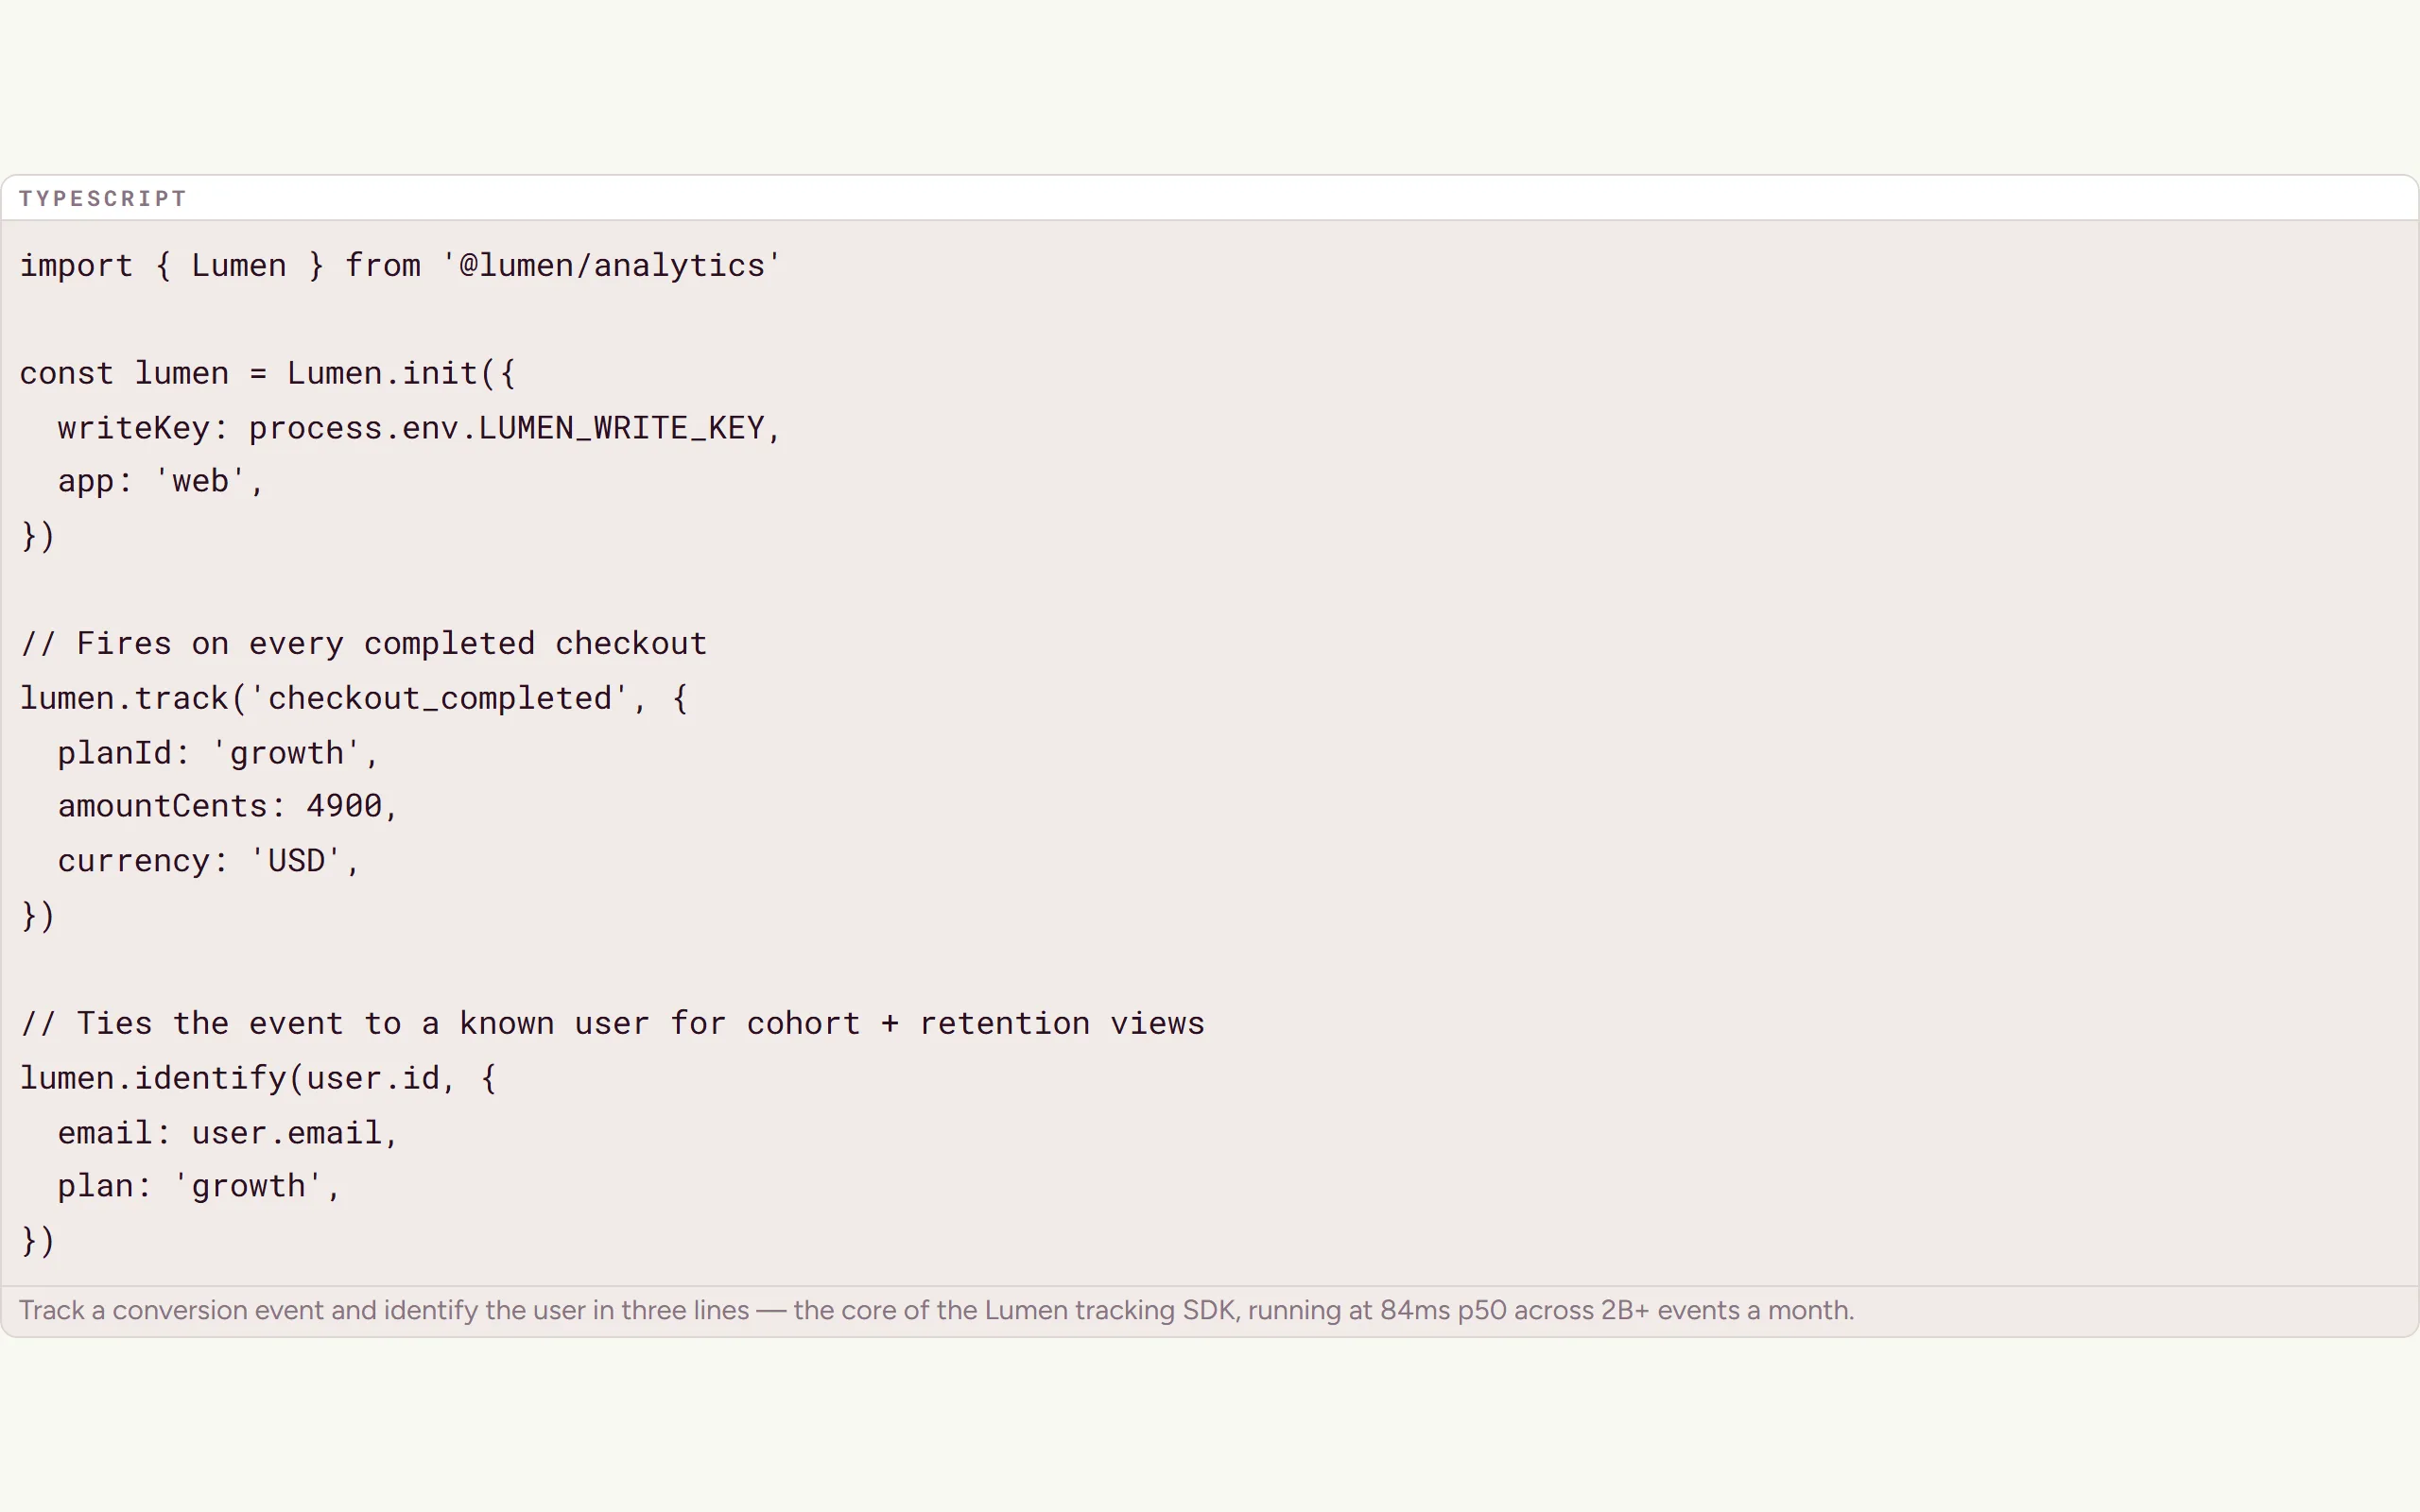Click the app: 'web' line

click(161, 481)
